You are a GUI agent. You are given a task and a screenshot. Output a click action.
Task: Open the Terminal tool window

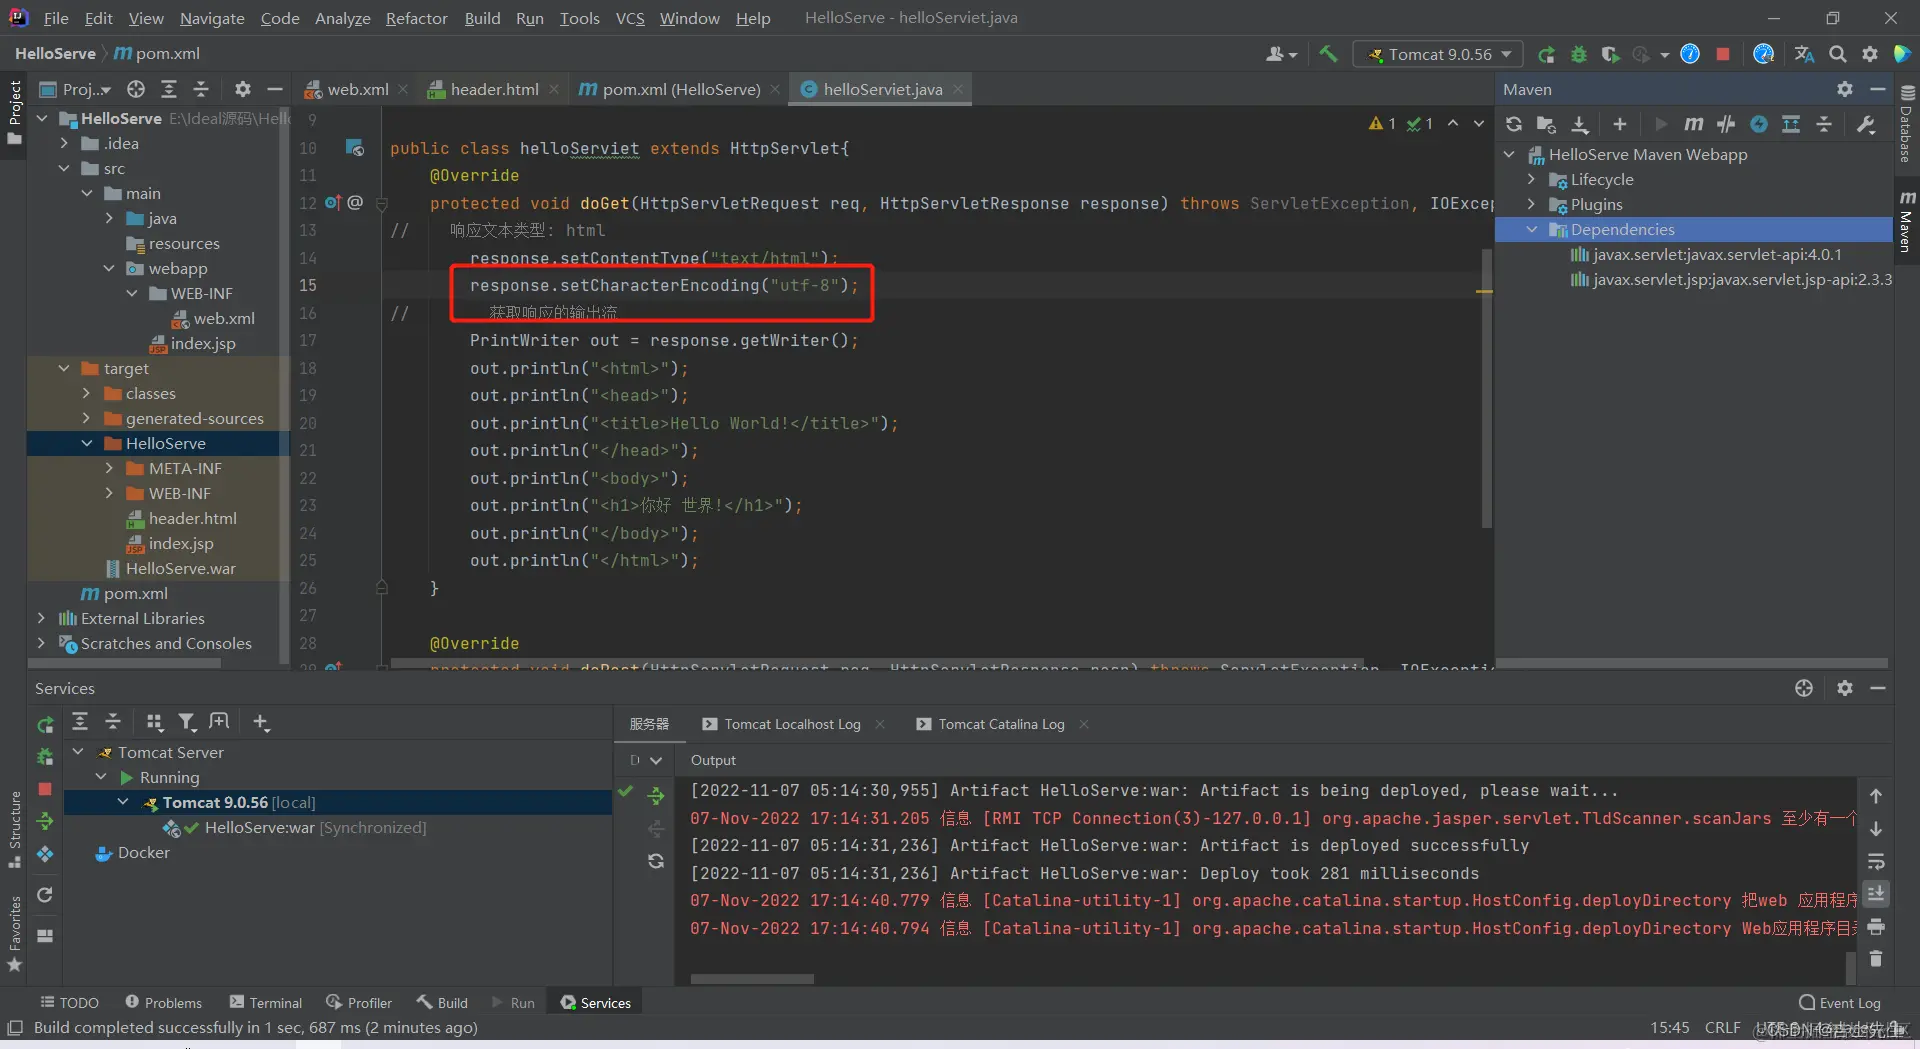tap(265, 1003)
